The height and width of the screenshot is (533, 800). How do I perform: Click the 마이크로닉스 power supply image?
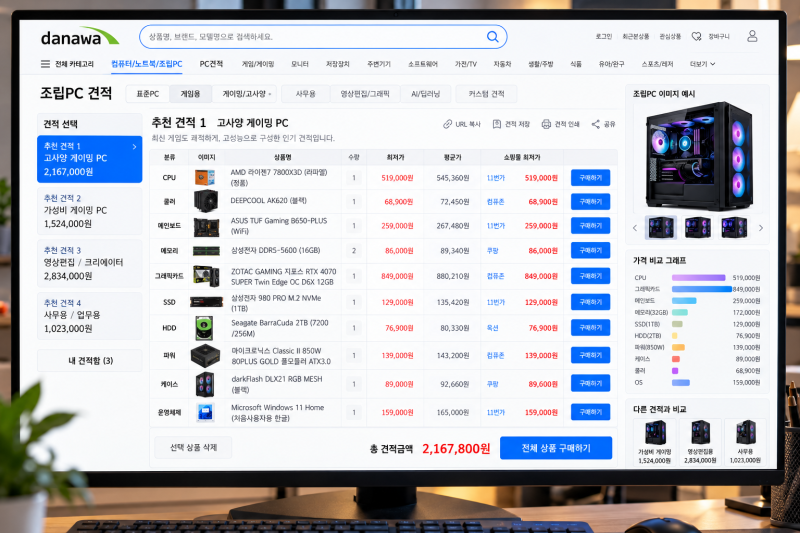click(206, 356)
